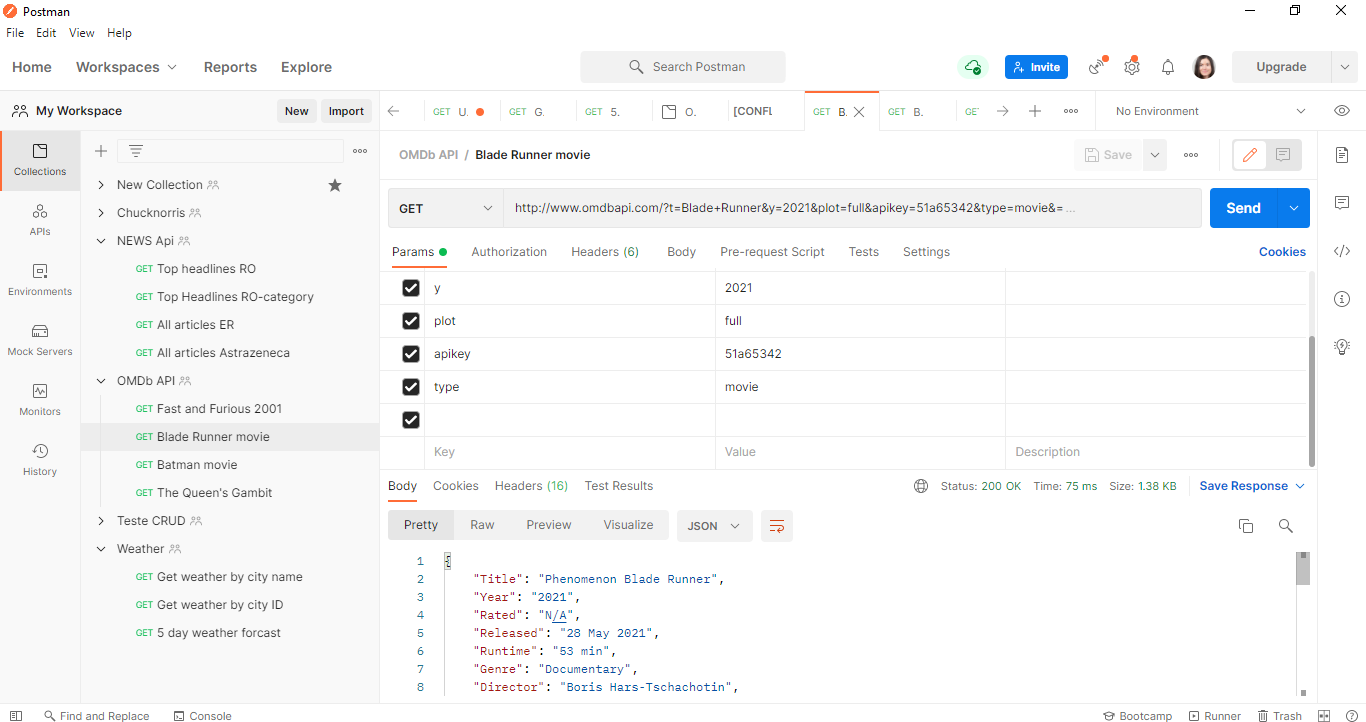The width and height of the screenshot is (1366, 722).
Task: Open the Monitors sidebar panel
Action: 40,400
